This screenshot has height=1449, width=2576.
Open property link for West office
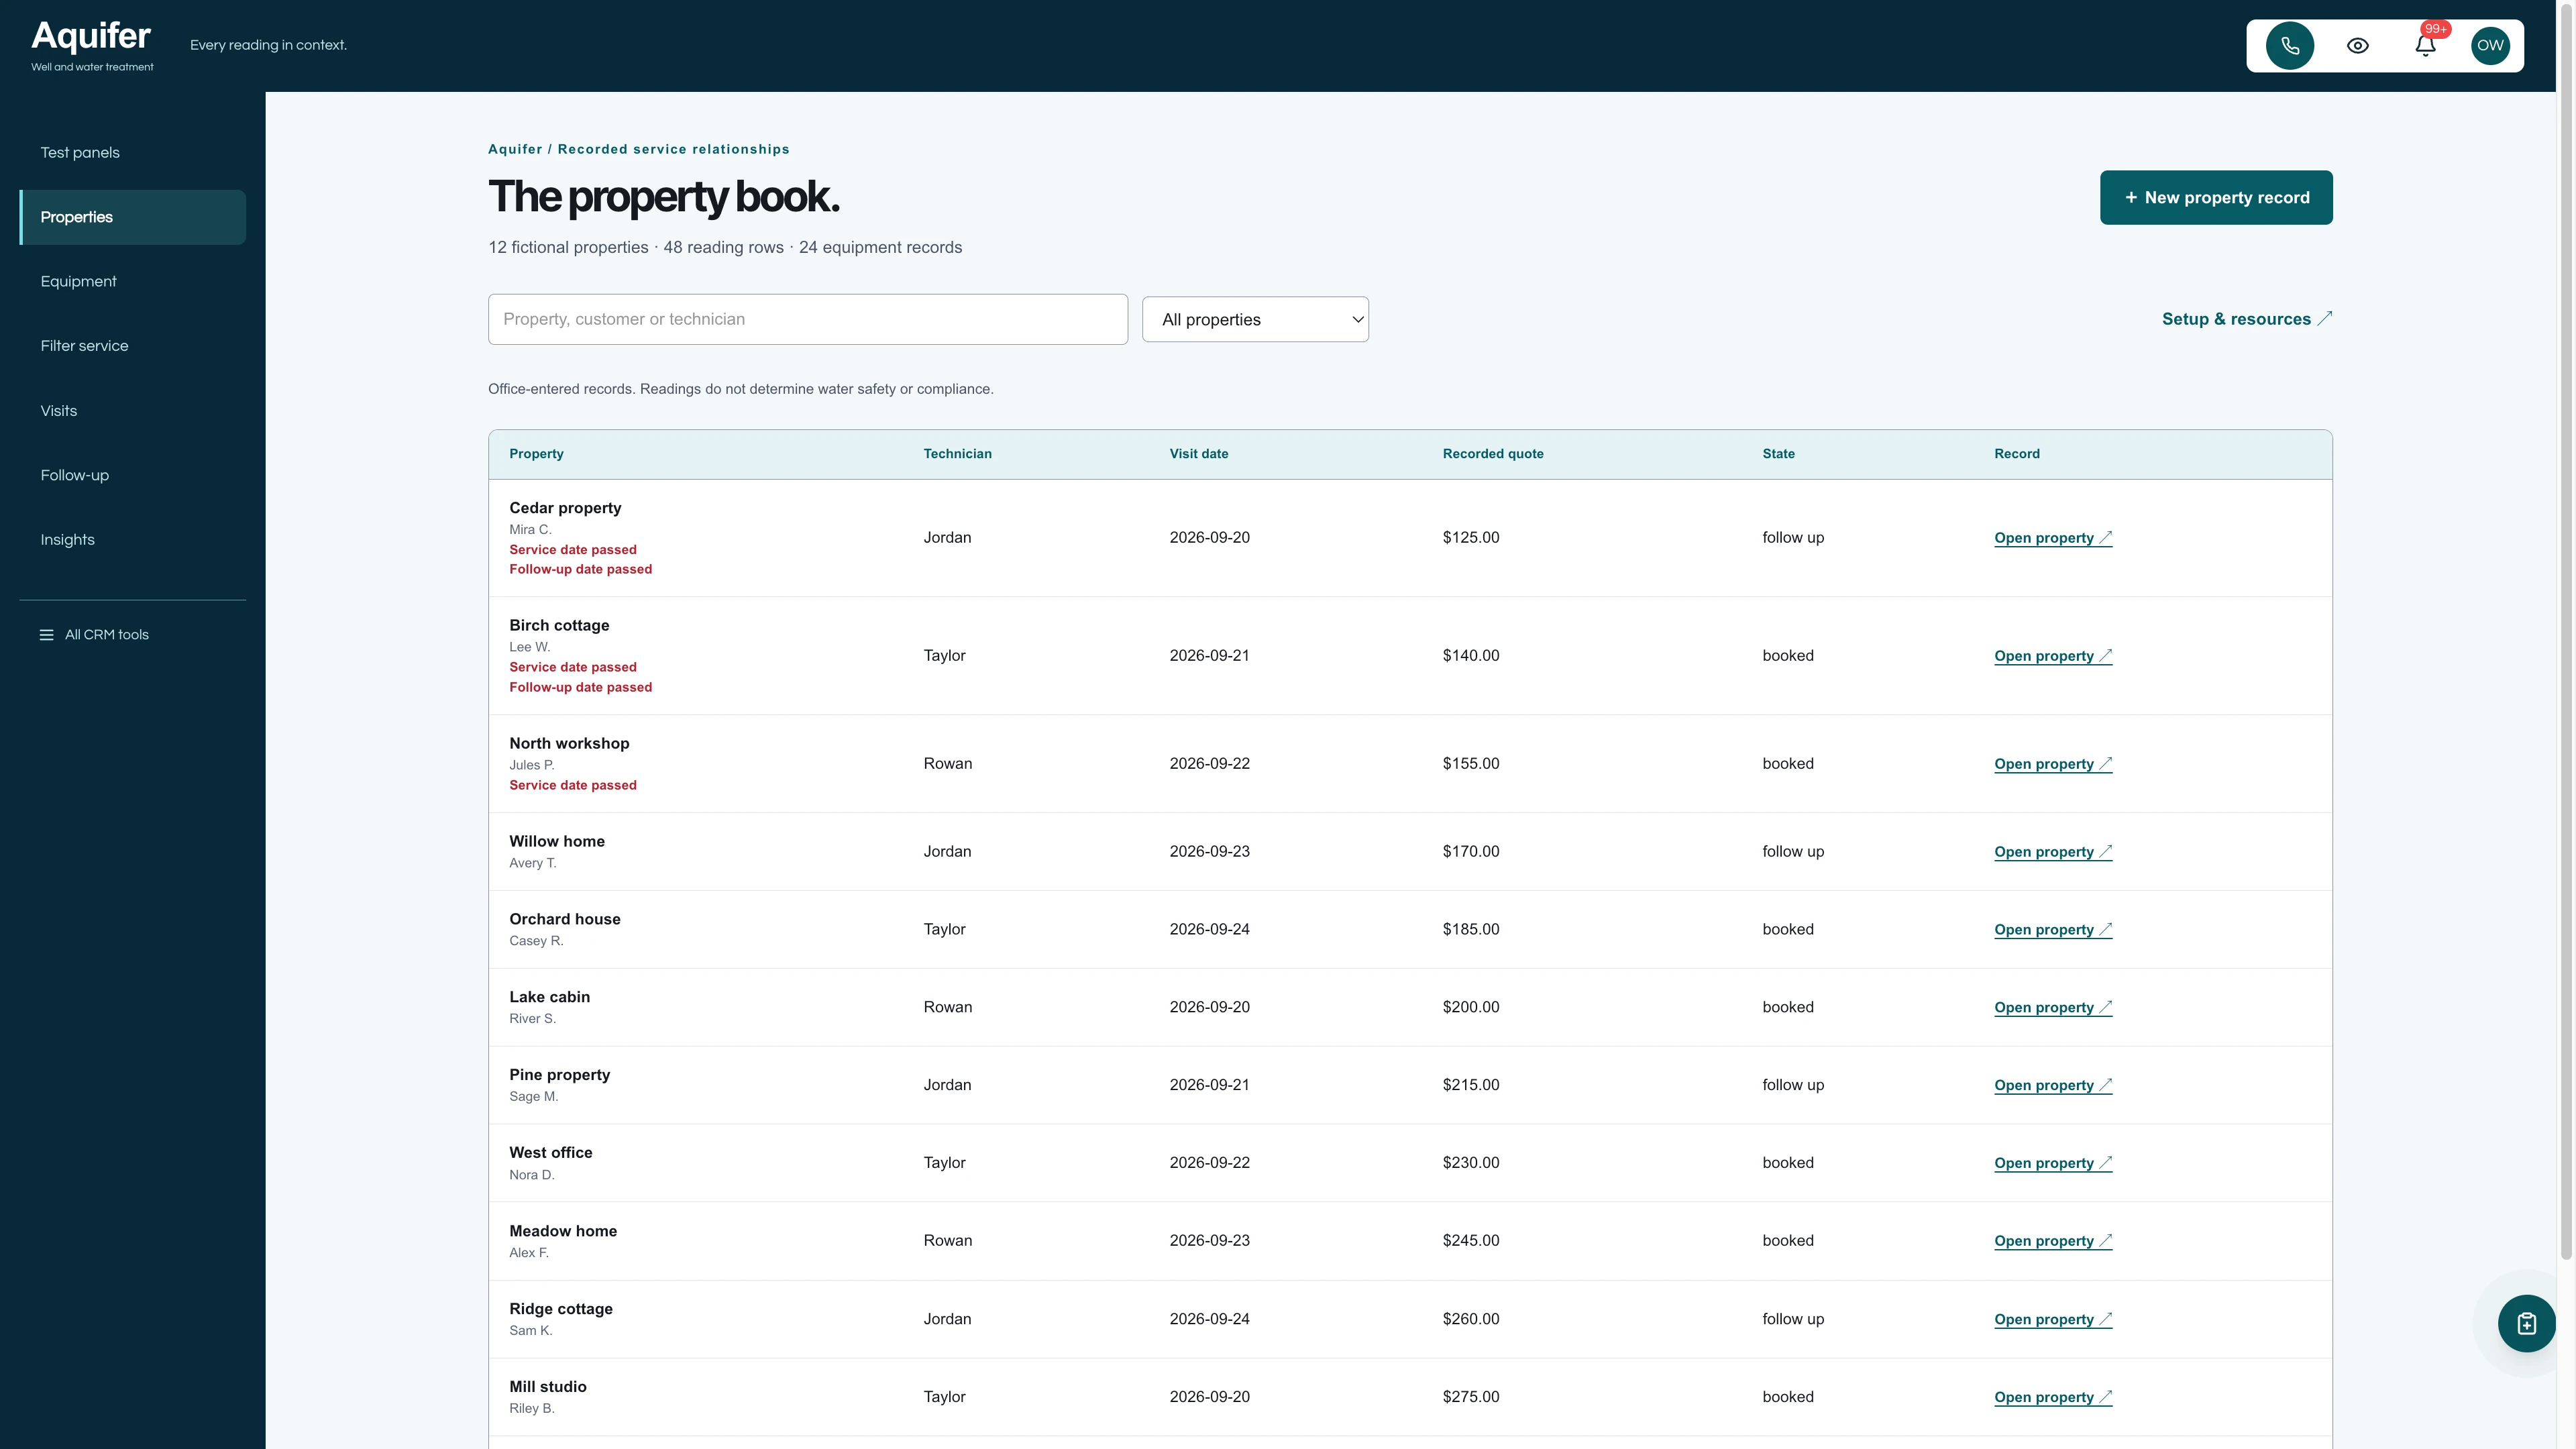[2053, 1163]
